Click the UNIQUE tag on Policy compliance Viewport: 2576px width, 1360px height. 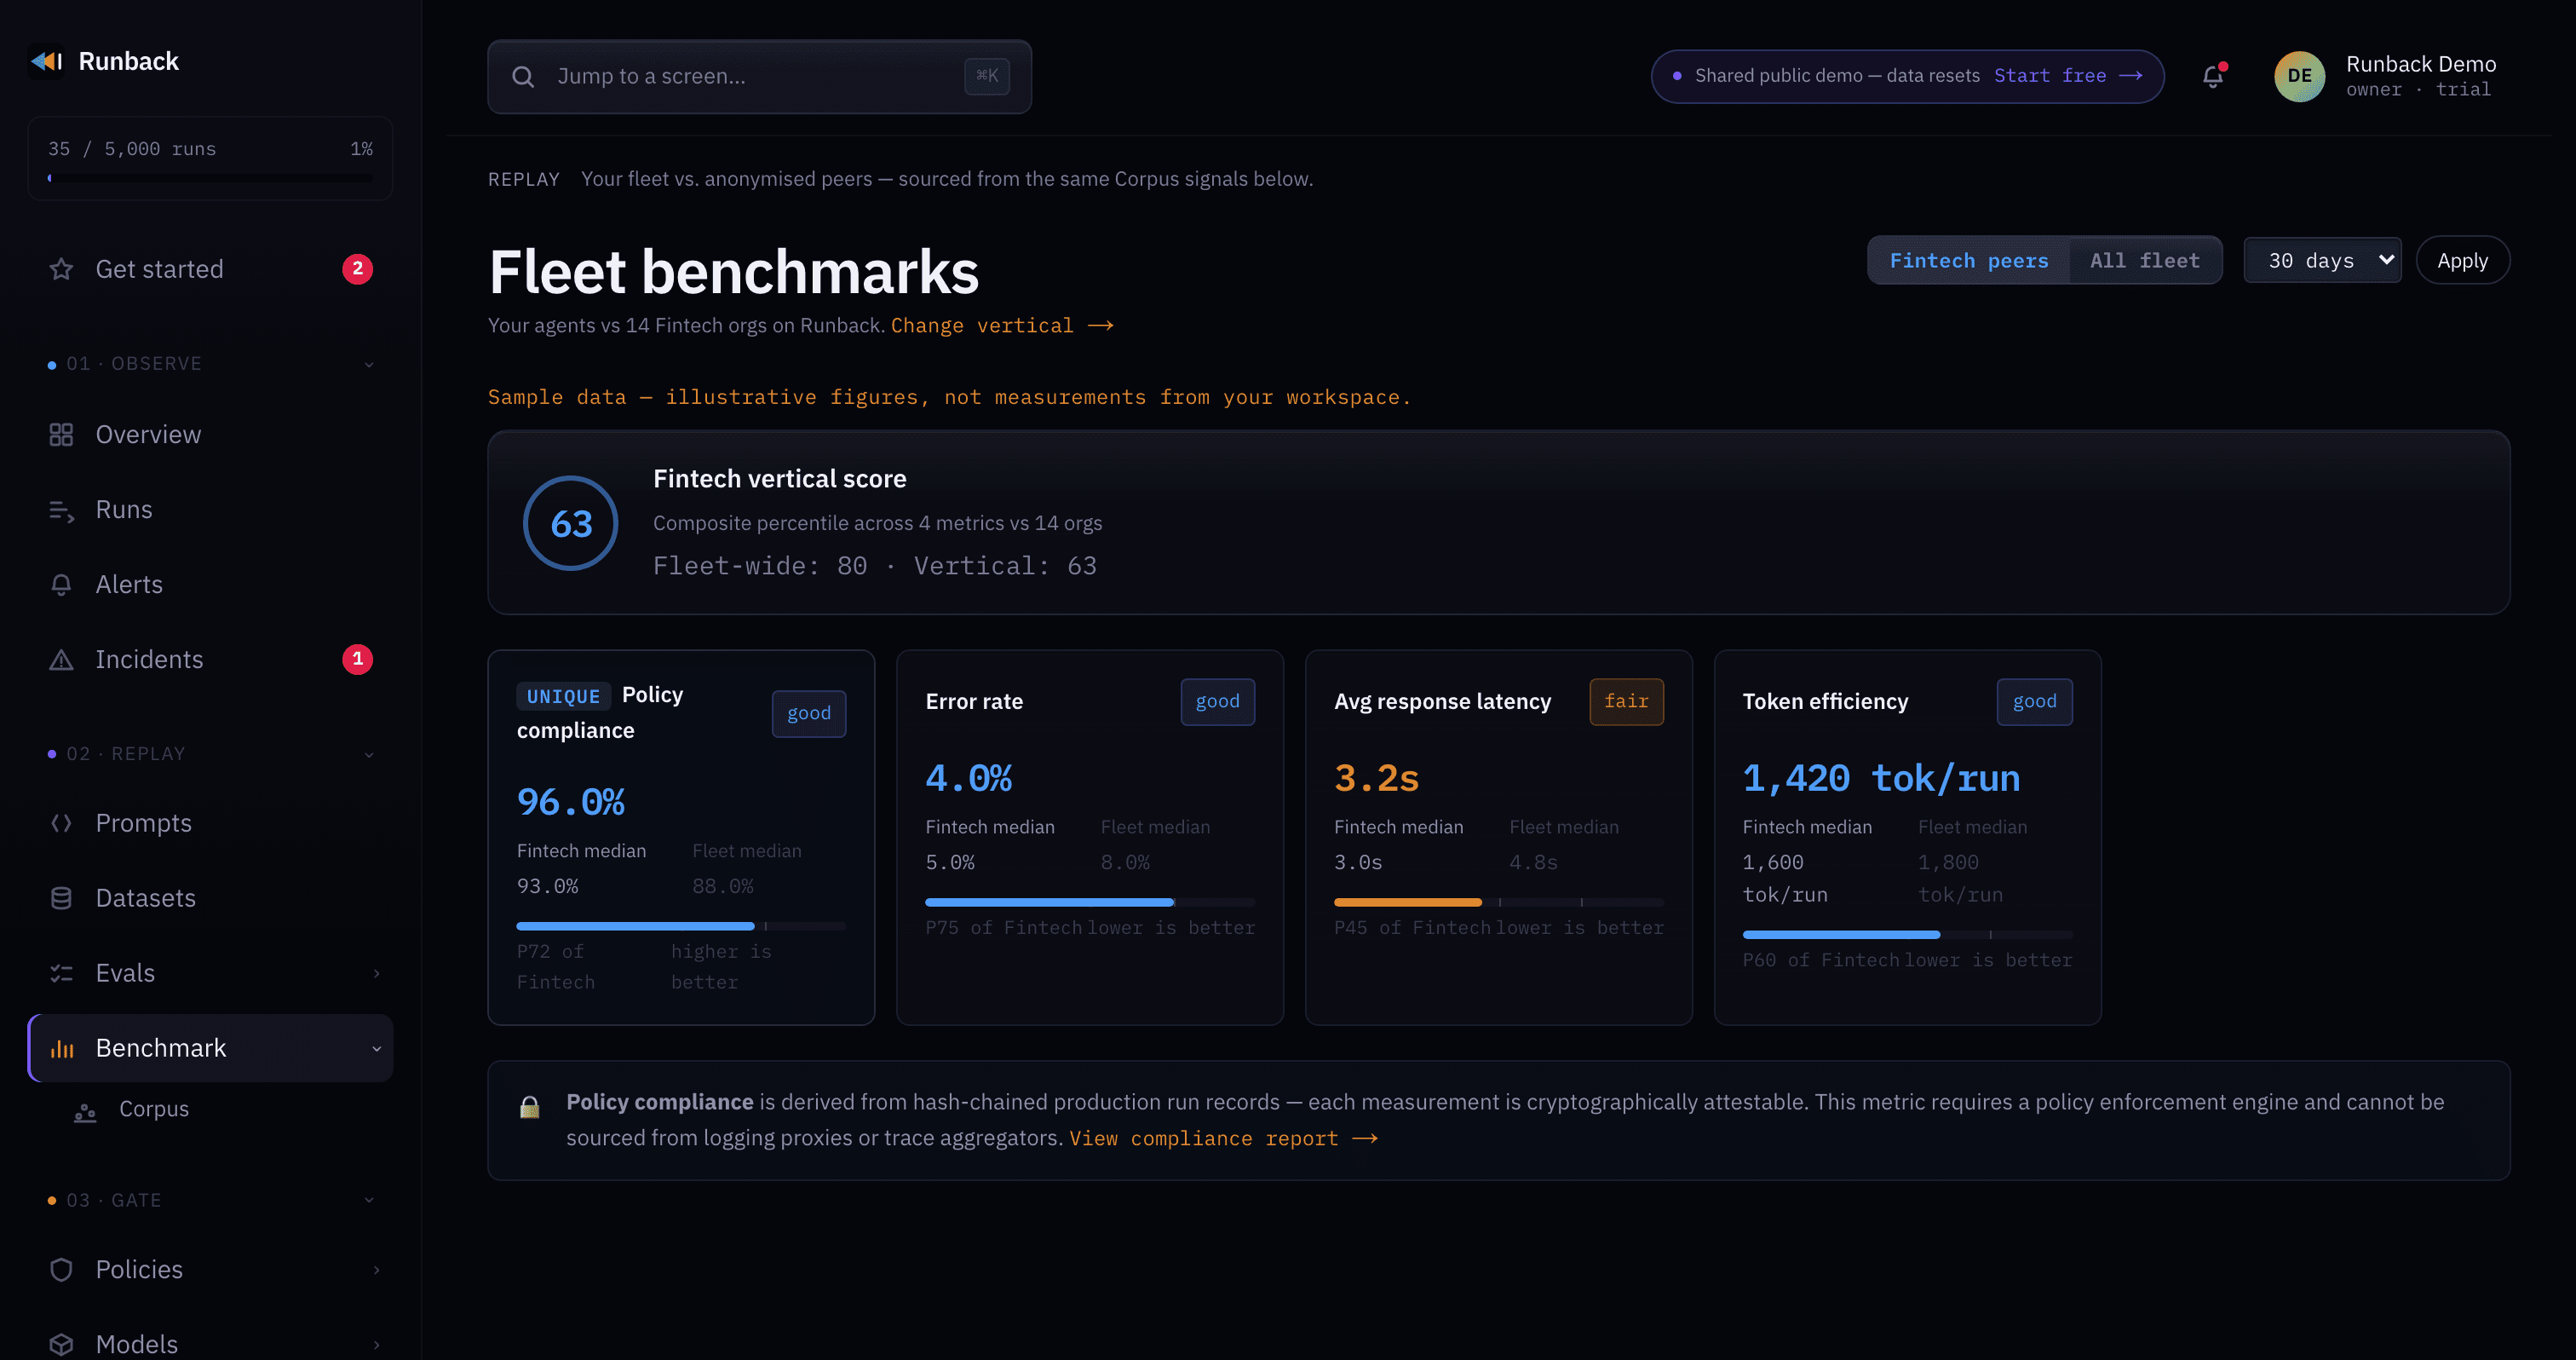point(564,696)
